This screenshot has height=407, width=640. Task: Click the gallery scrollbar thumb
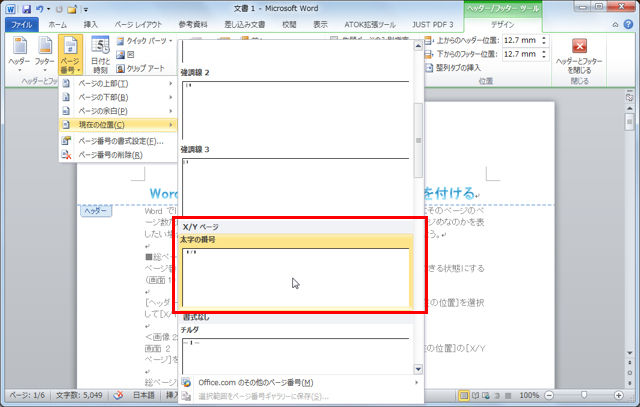click(x=418, y=140)
